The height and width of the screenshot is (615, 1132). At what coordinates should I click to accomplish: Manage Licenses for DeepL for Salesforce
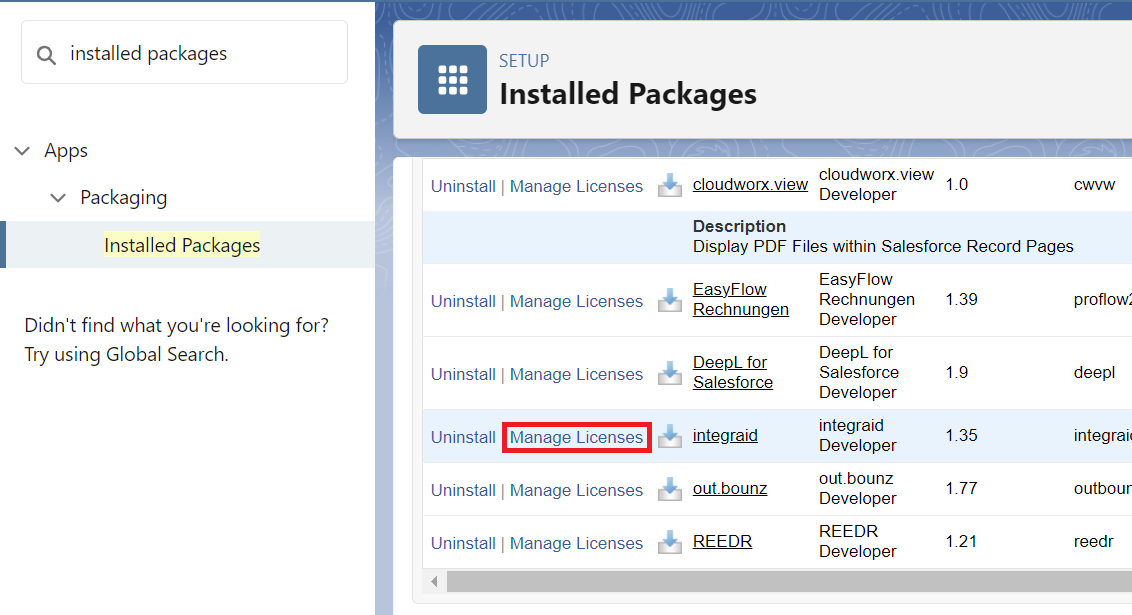[x=576, y=374]
